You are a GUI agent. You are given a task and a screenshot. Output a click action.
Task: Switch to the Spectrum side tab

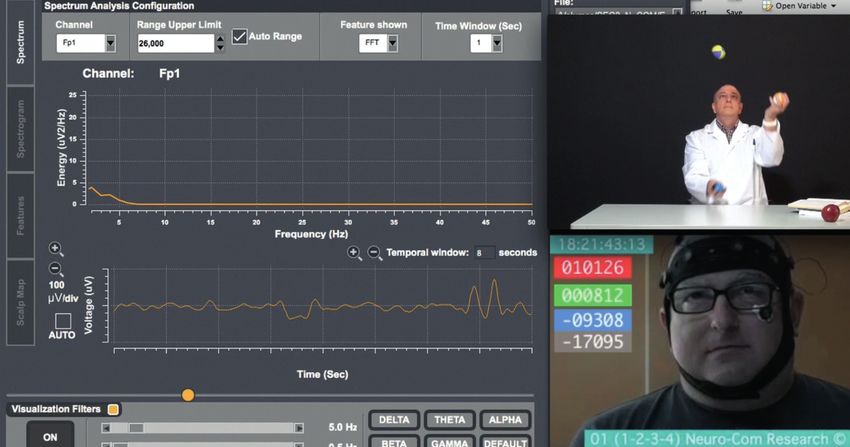tap(21, 42)
